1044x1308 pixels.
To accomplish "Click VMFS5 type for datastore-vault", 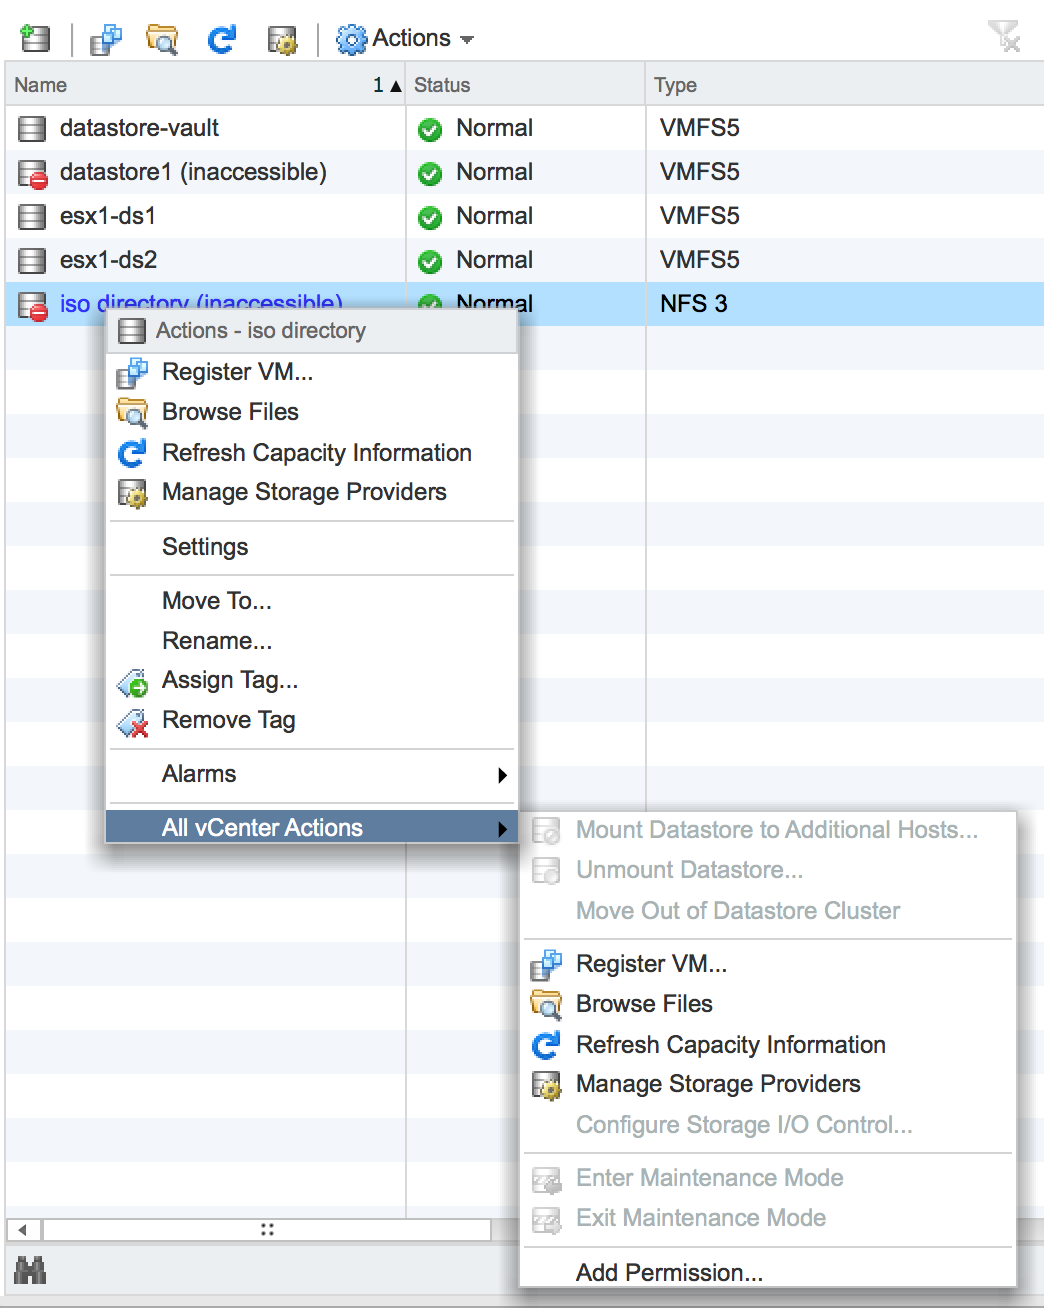I will (700, 128).
